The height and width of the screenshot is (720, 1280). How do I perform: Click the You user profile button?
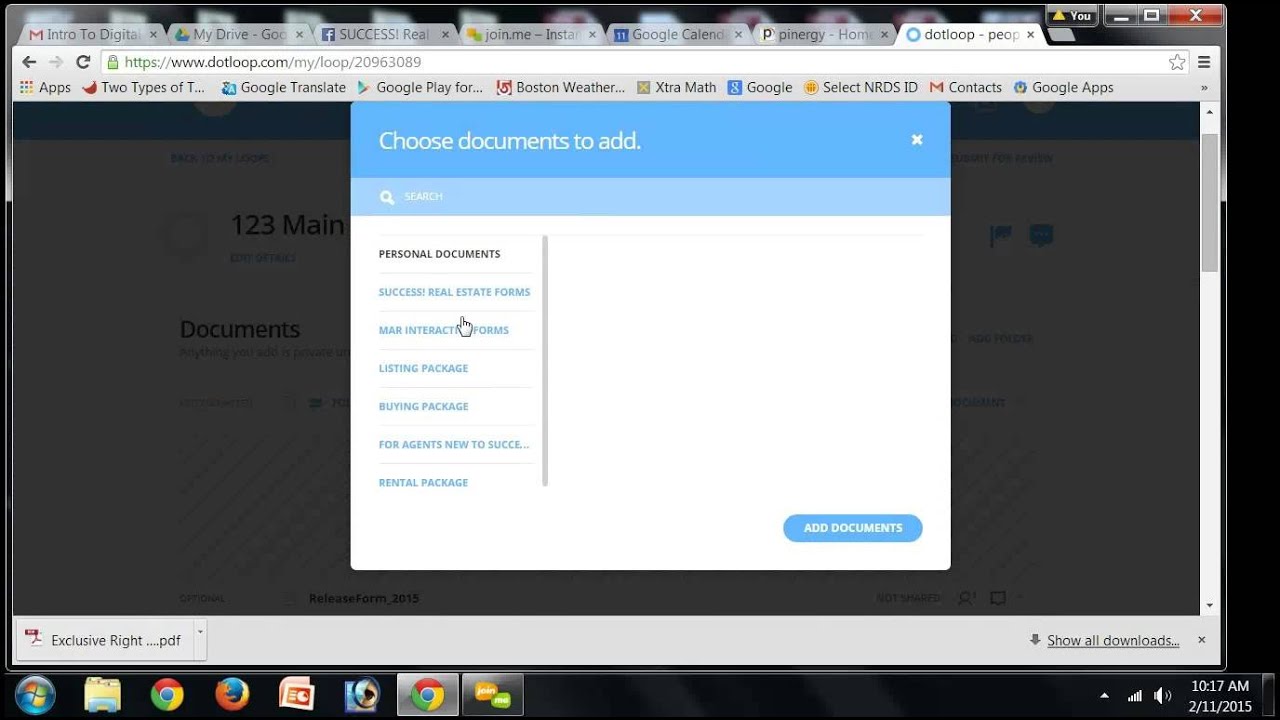[1072, 16]
